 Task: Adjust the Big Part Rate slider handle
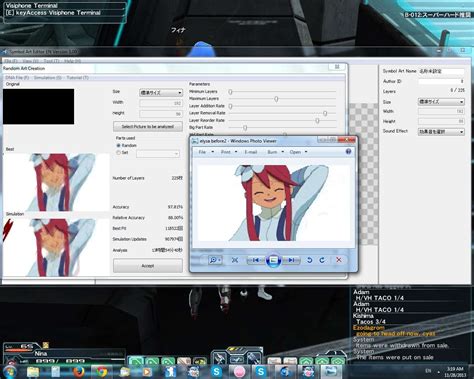click(x=245, y=128)
